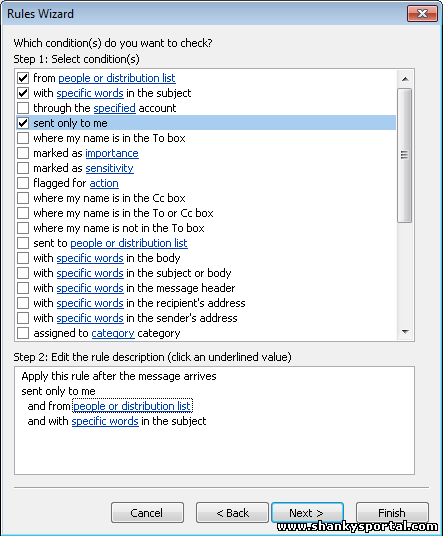Image resolution: width=443 pixels, height=536 pixels.
Task: Open the 'importance' link in marked as importance
Action: point(112,153)
